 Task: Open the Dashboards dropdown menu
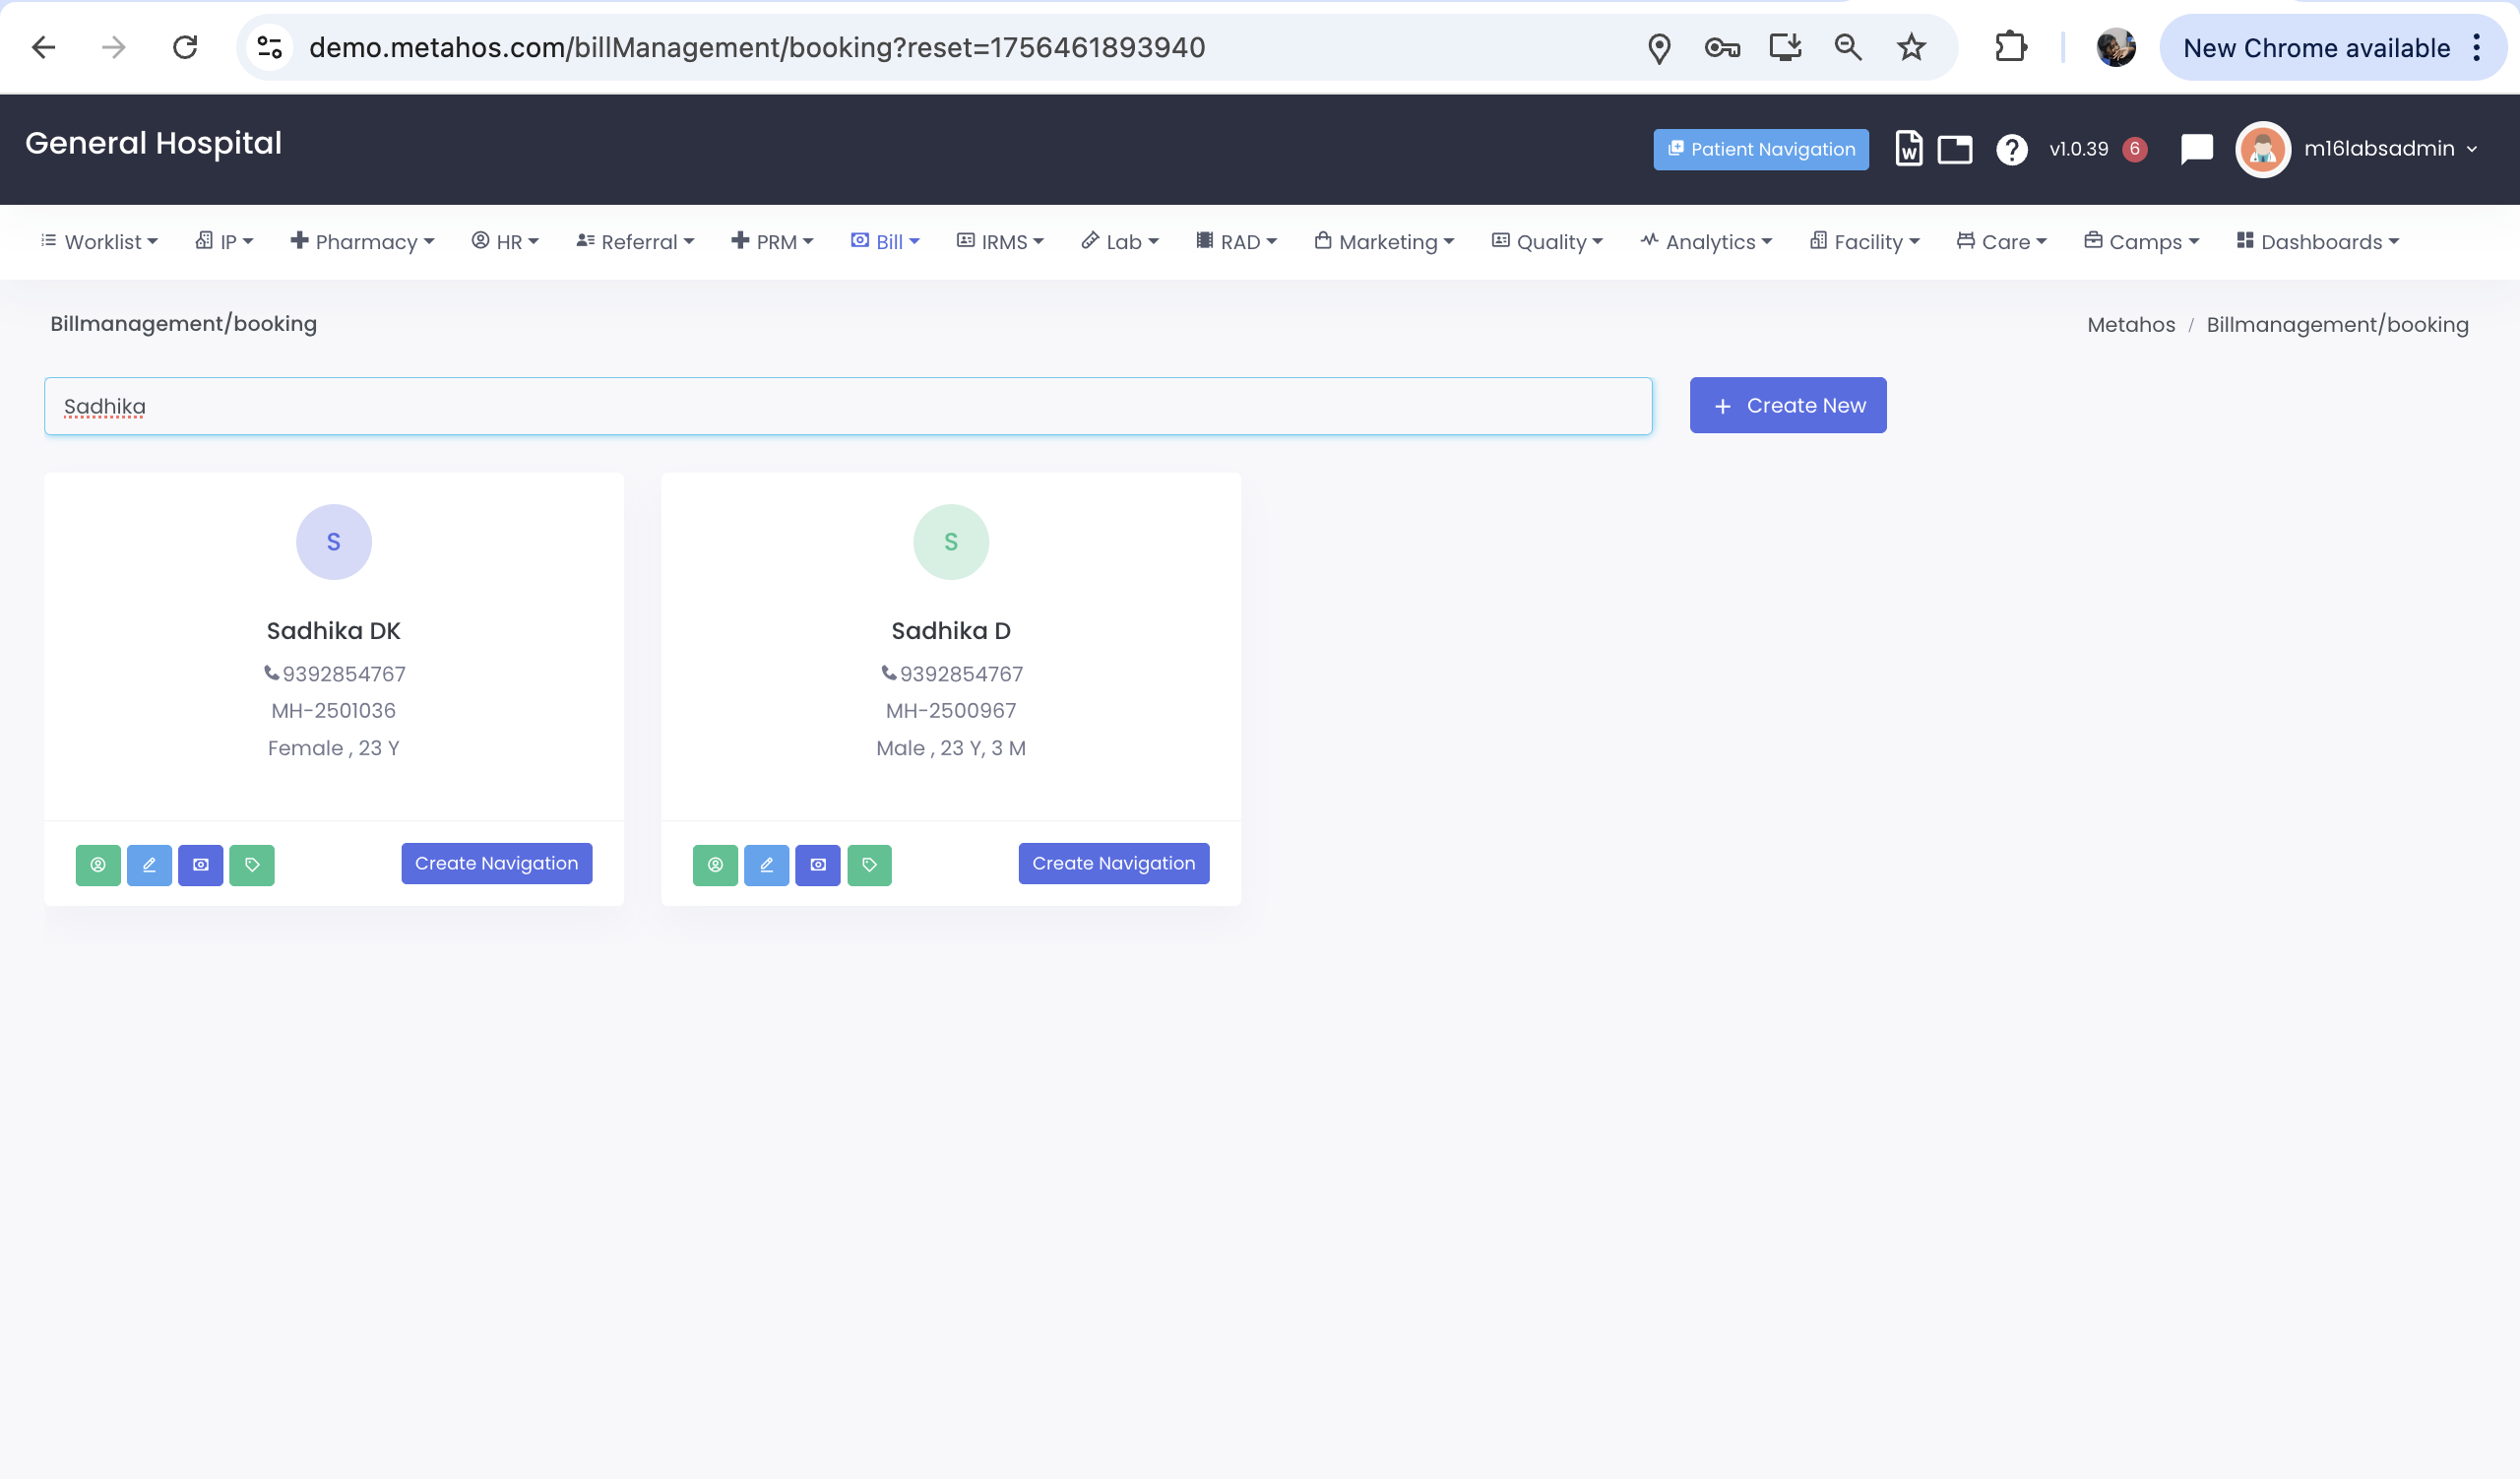coord(2317,242)
